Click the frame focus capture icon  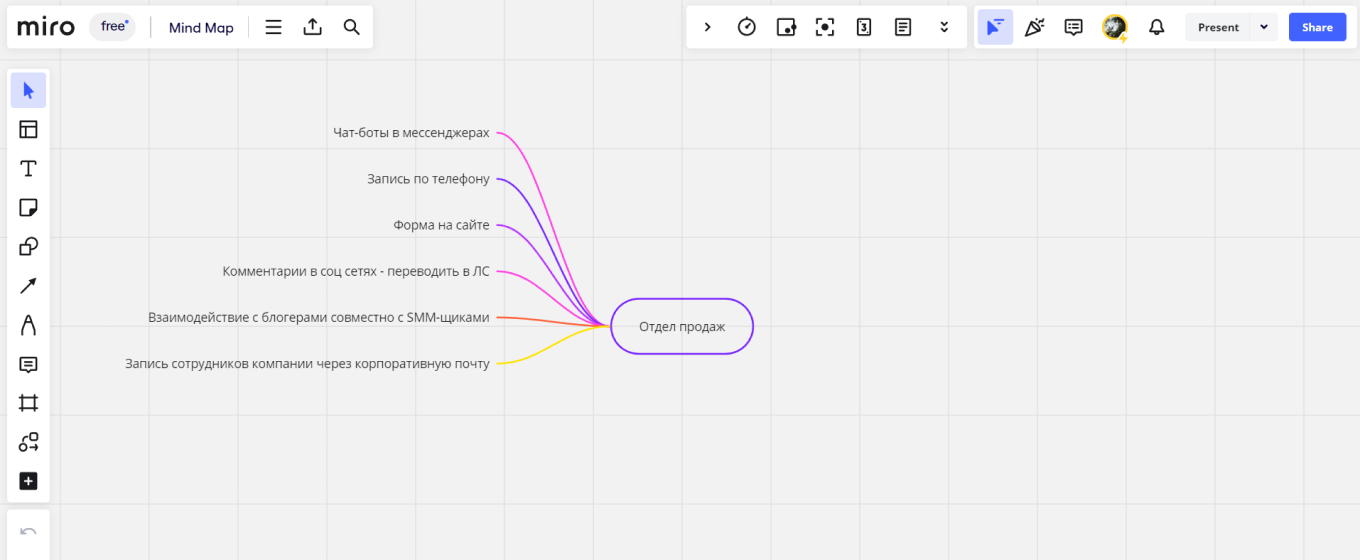pos(825,27)
